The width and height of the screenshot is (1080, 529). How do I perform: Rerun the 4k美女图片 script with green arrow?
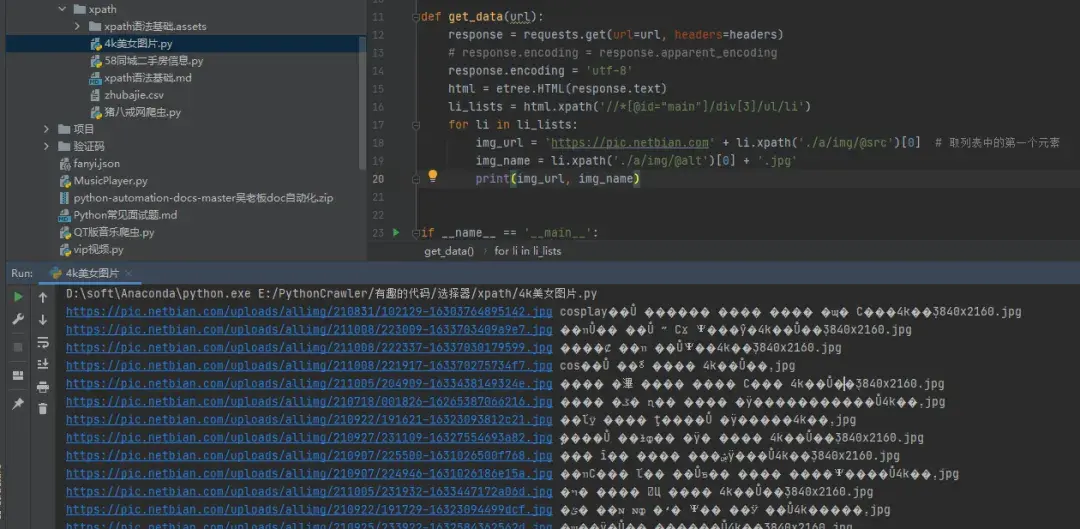point(19,297)
